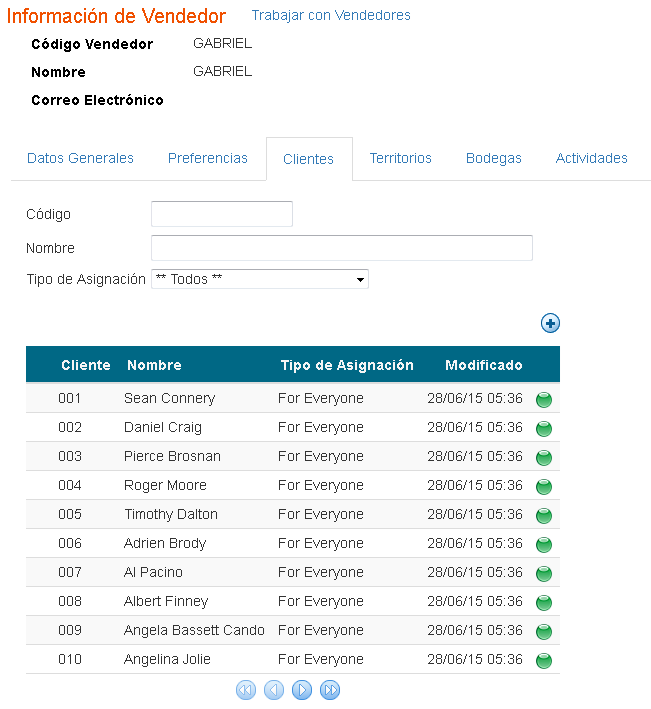651x709 pixels.
Task: Click green status icon for Sean Connery
Action: pos(544,400)
